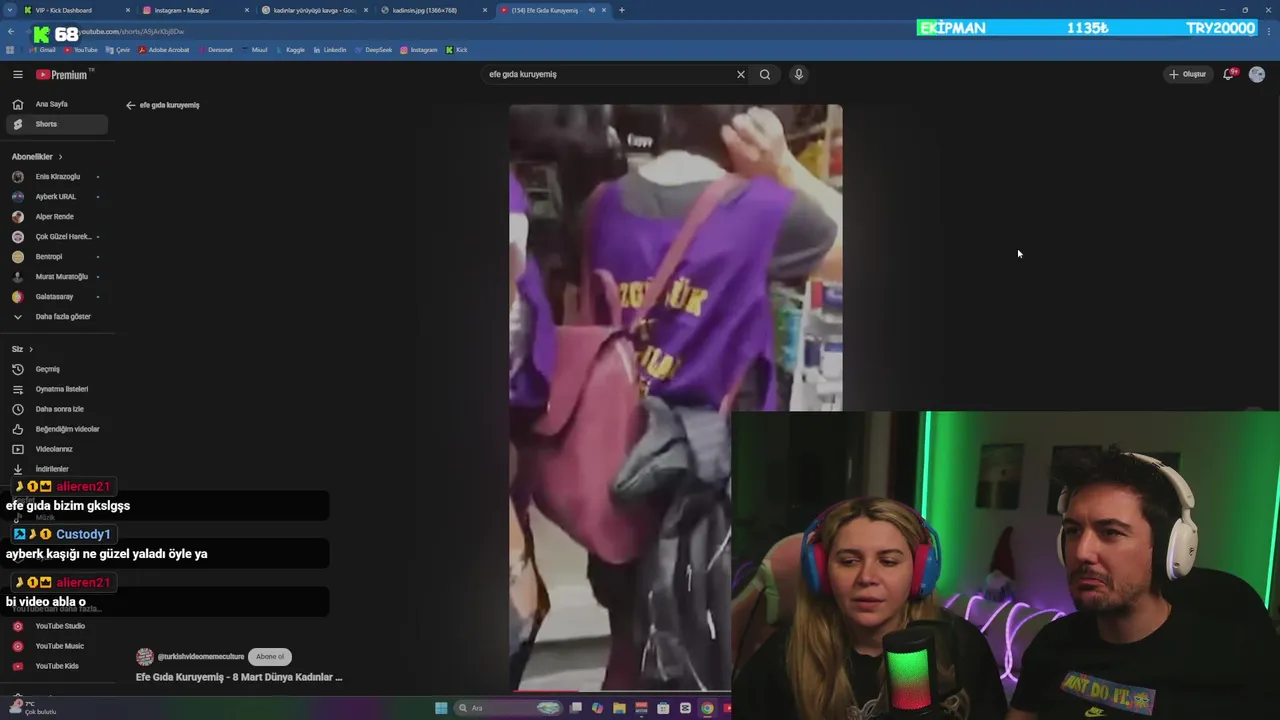Open account avatar menu
The height and width of the screenshot is (720, 1280).
pyautogui.click(x=1257, y=74)
